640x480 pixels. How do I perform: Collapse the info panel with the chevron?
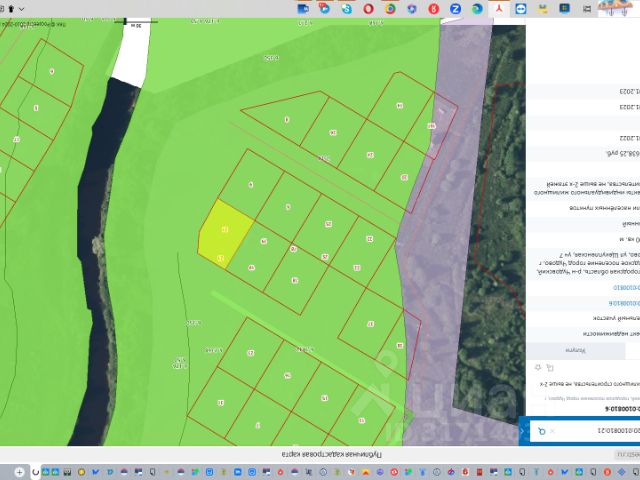[523, 431]
